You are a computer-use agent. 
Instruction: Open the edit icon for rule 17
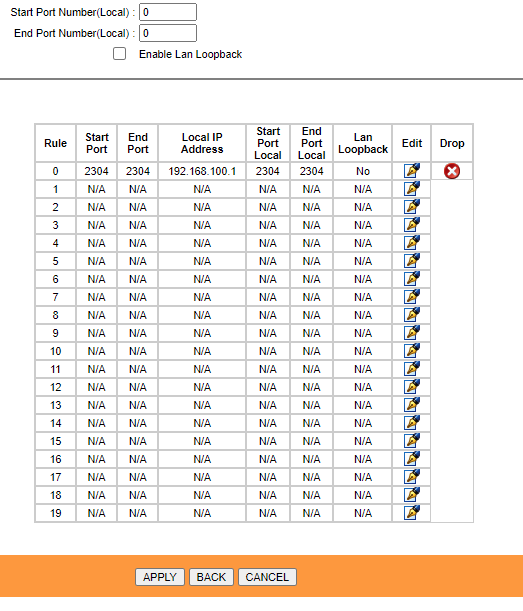click(x=412, y=477)
